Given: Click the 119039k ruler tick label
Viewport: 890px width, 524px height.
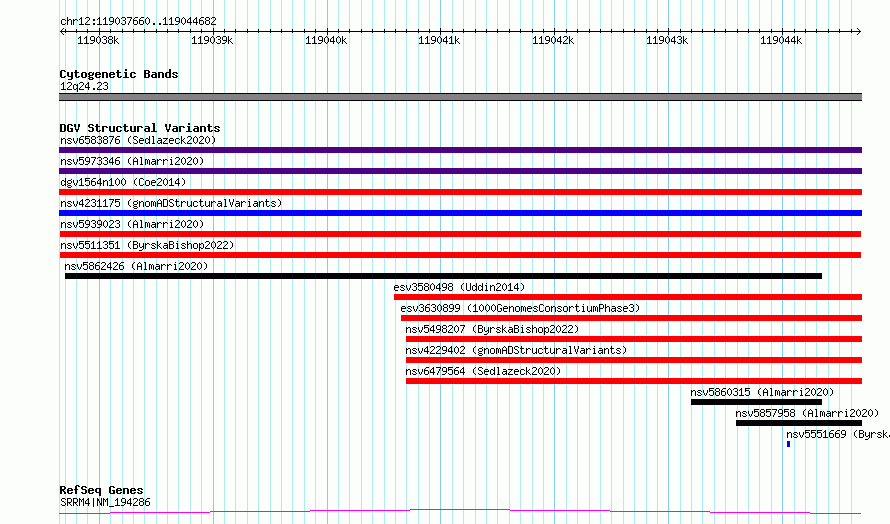Looking at the screenshot, I should (212, 40).
